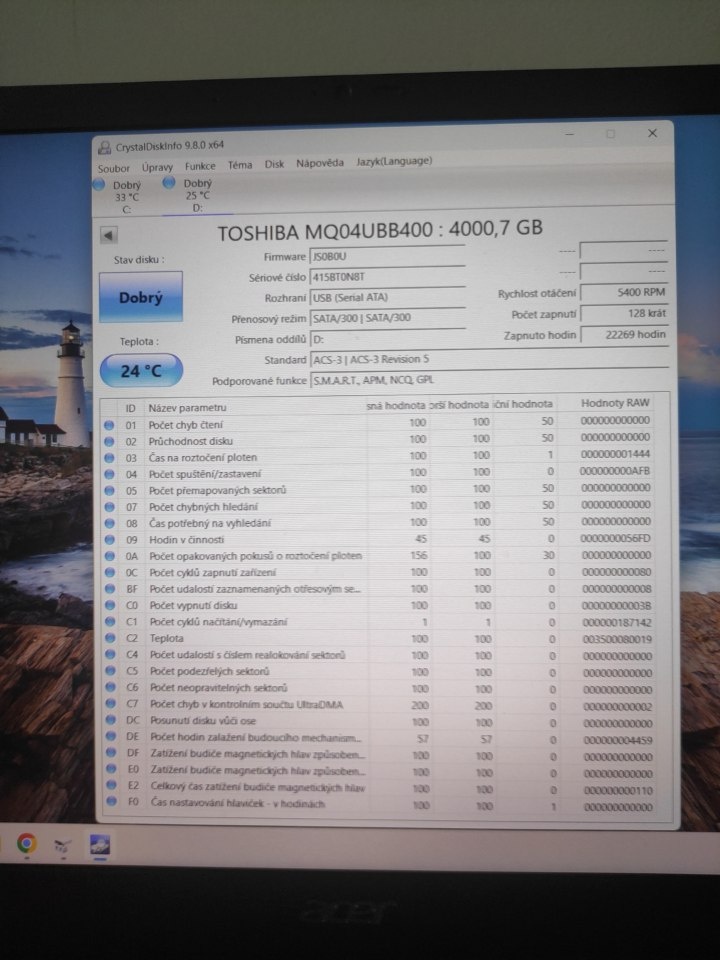Click the Firmware field JS0B0U
Image resolution: width=720 pixels, height=960 pixels.
(x=387, y=257)
